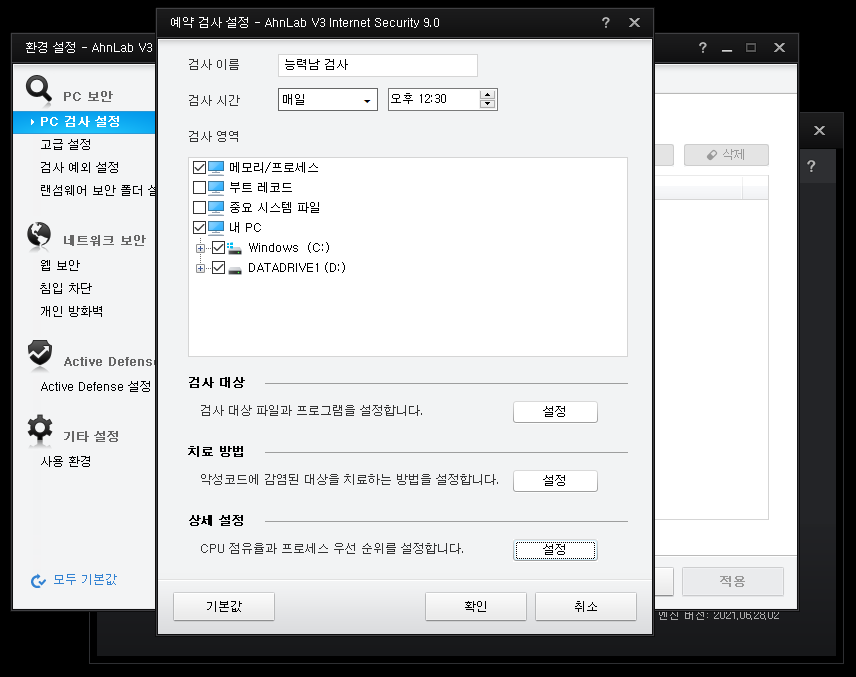
Task: Enable the 부트 레코드 checkbox
Action: pos(200,188)
